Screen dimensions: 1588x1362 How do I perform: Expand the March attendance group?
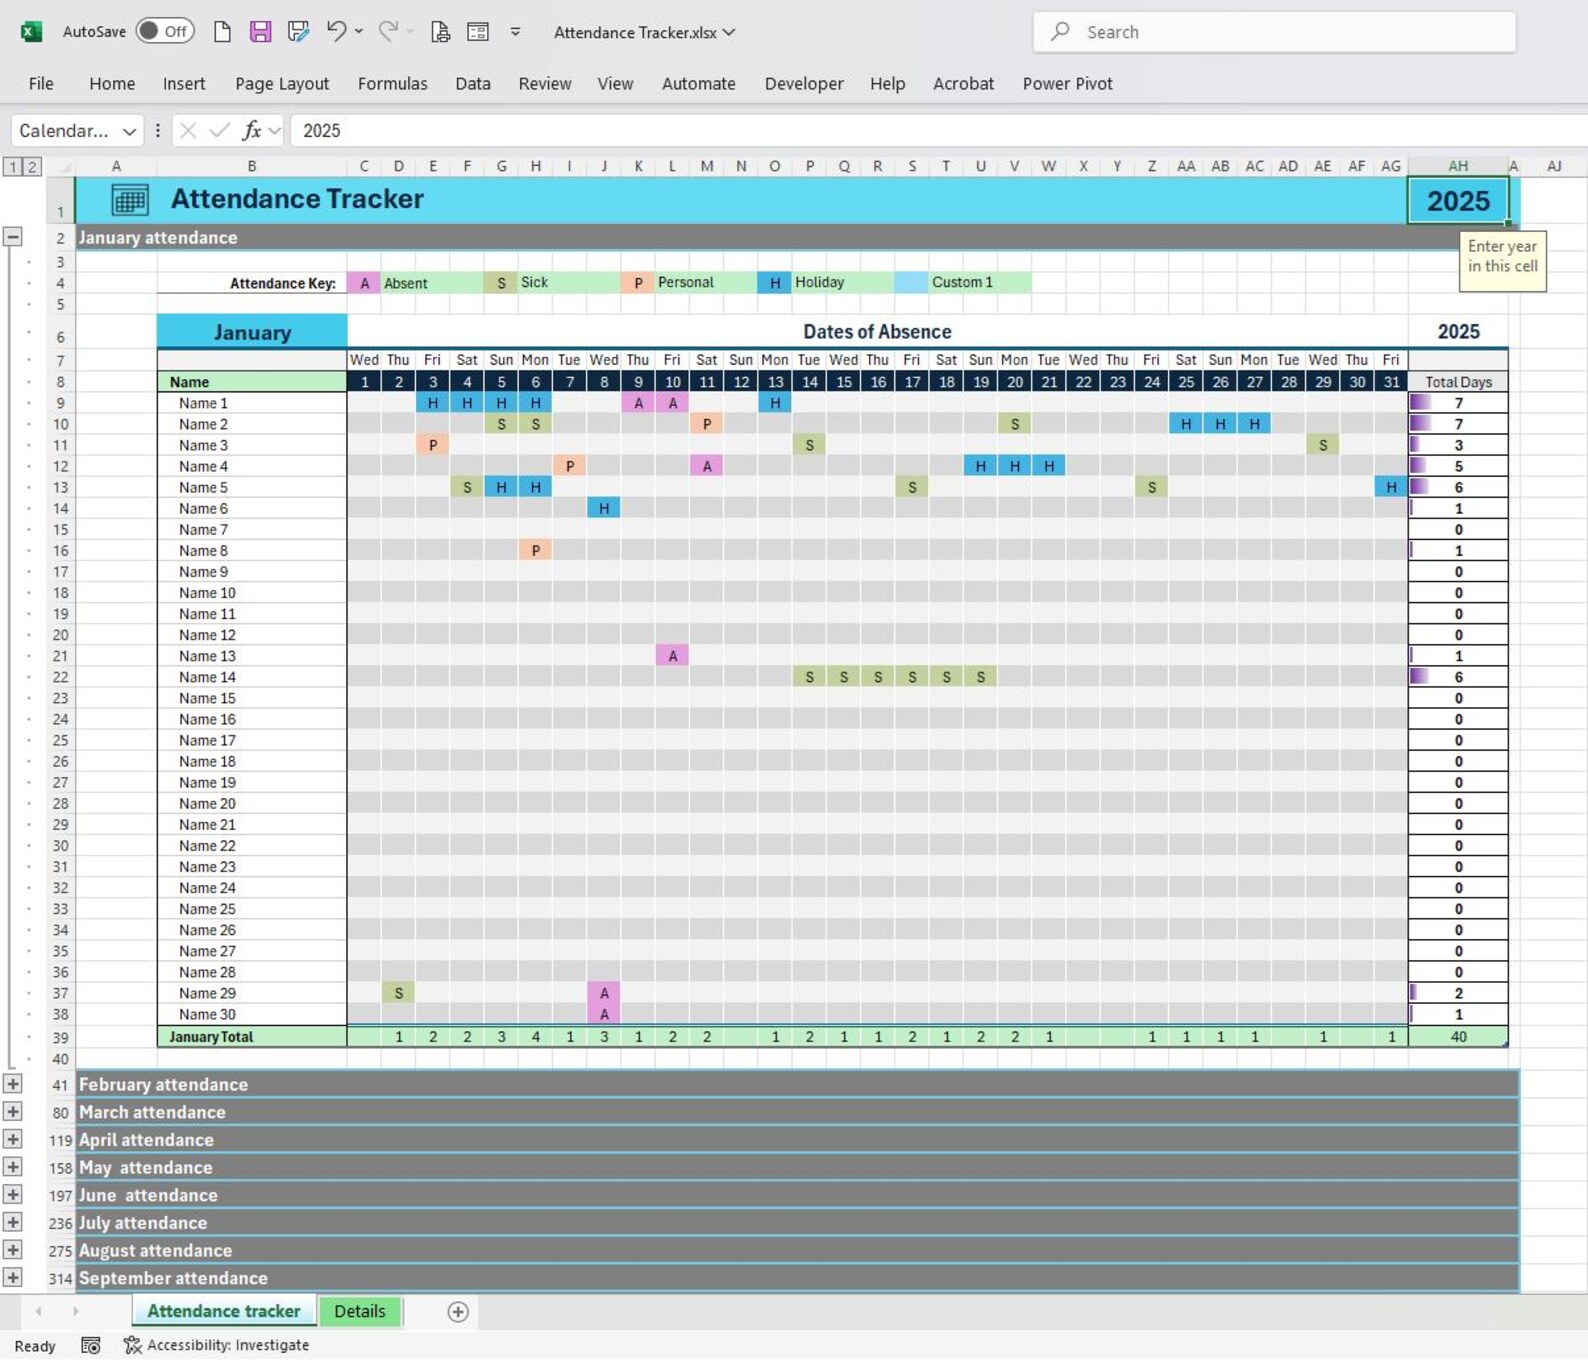(13, 1112)
